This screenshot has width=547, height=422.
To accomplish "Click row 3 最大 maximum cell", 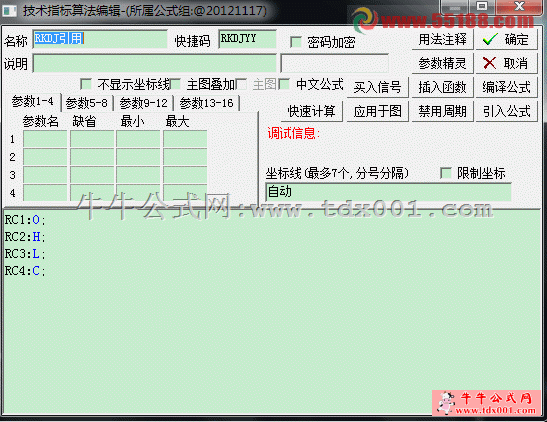I will pyautogui.click(x=185, y=175).
